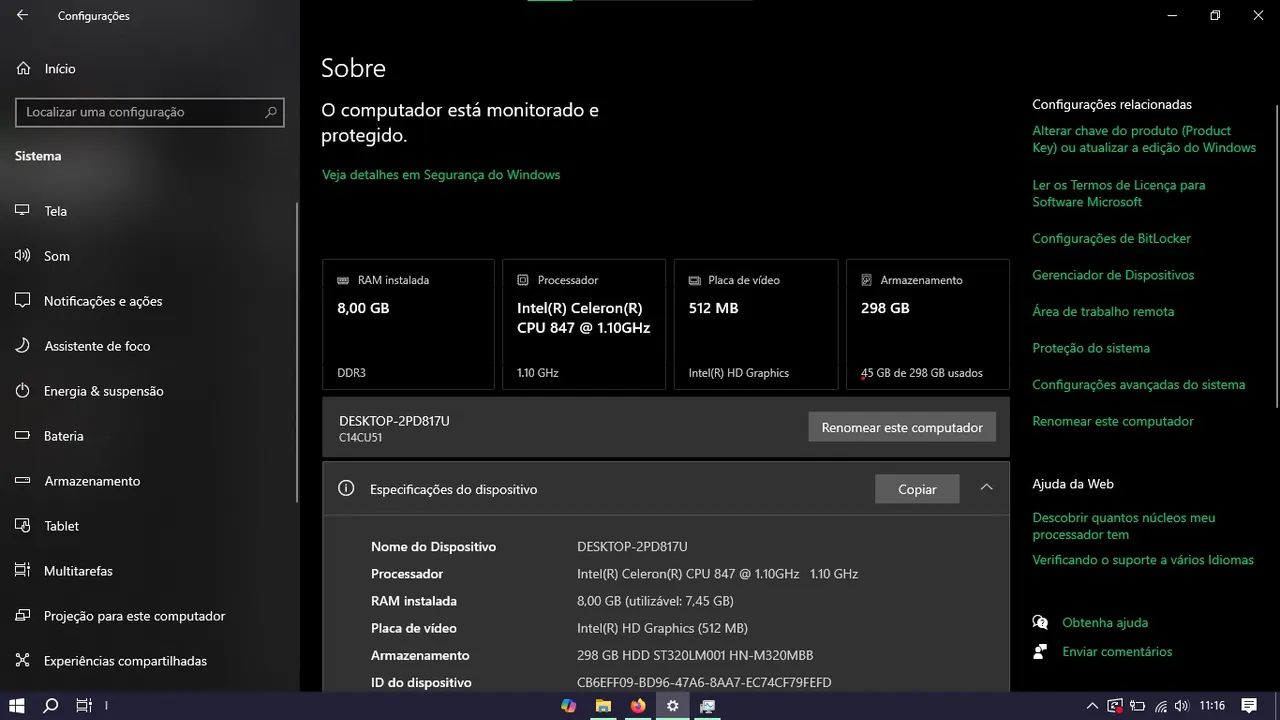Viewport: 1280px width, 720px height.
Task: Open Gerenciador de Dispositivos link
Action: [x=1113, y=275]
